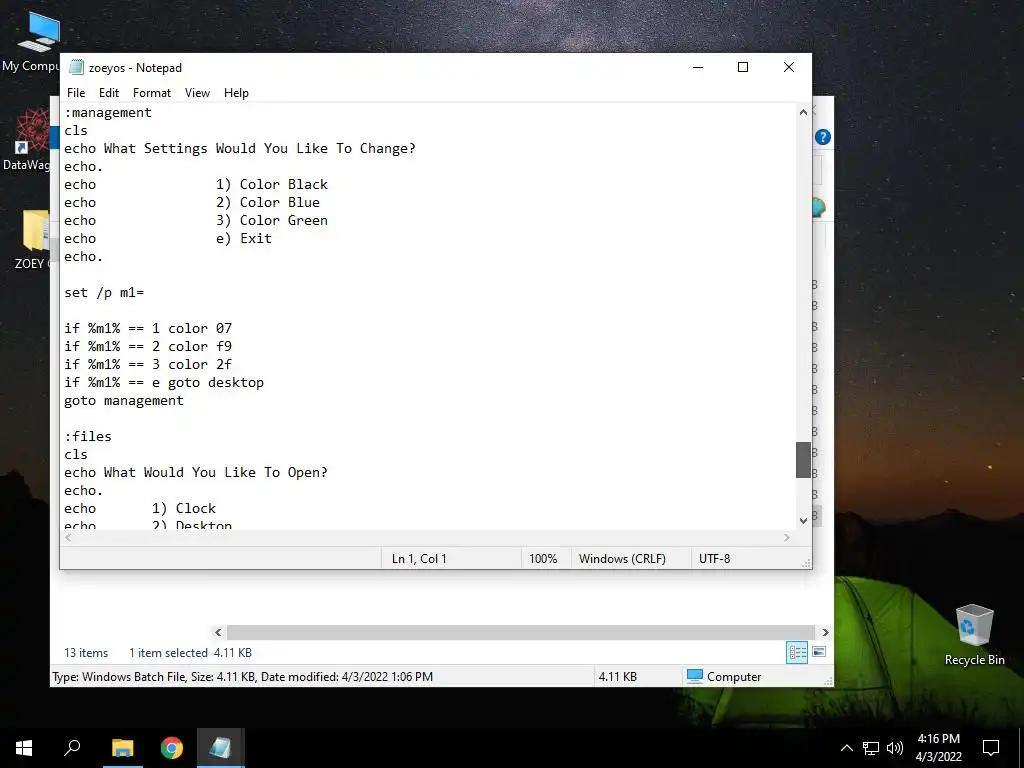Launch Google Chrome from the taskbar
The height and width of the screenshot is (768, 1024).
(172, 748)
